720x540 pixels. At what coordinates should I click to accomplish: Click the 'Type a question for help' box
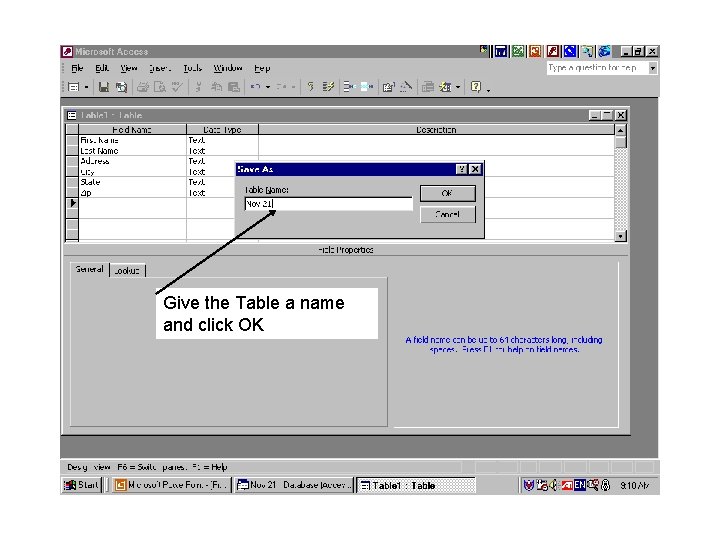click(597, 68)
